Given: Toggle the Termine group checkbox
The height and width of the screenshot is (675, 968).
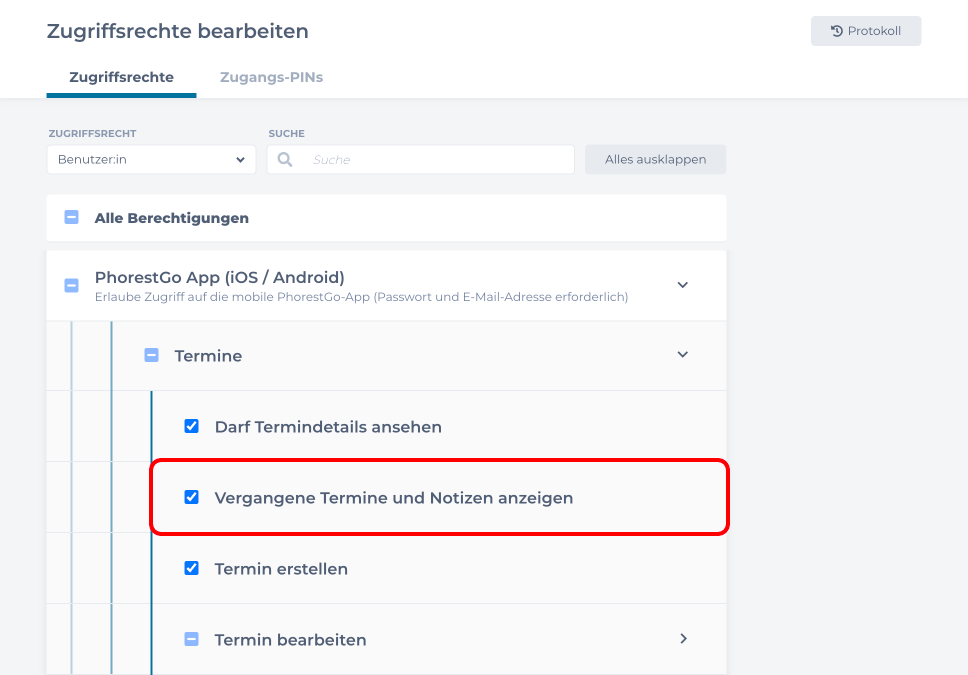Looking at the screenshot, I should (x=152, y=355).
